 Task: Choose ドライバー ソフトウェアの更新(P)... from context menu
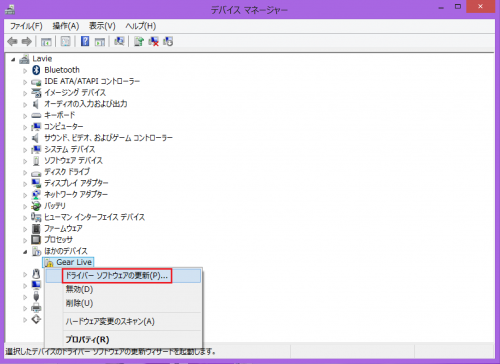[123, 276]
